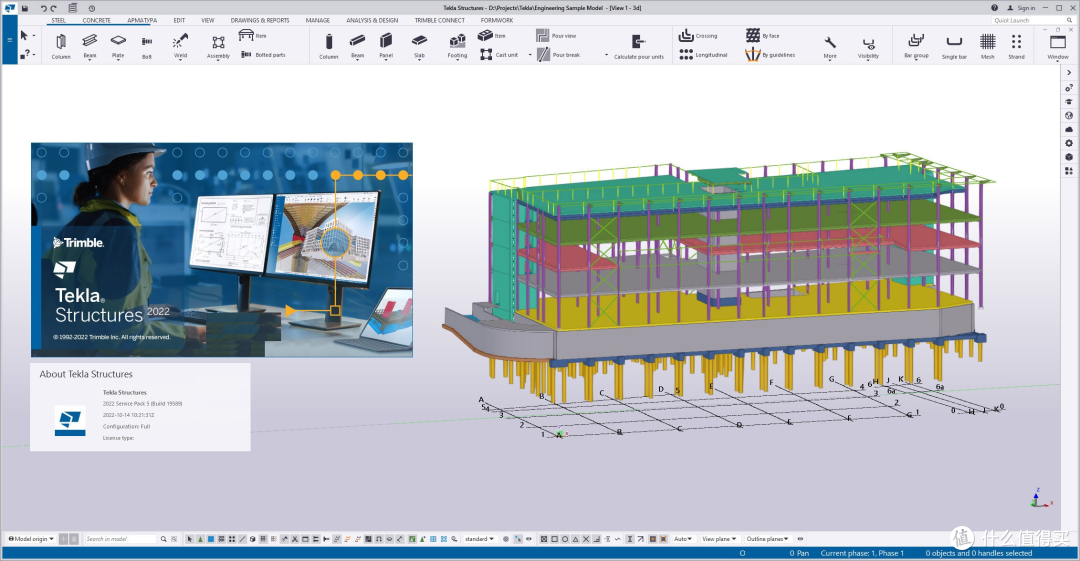Click the Redo arrow
This screenshot has height=561, width=1080.
click(53, 8)
